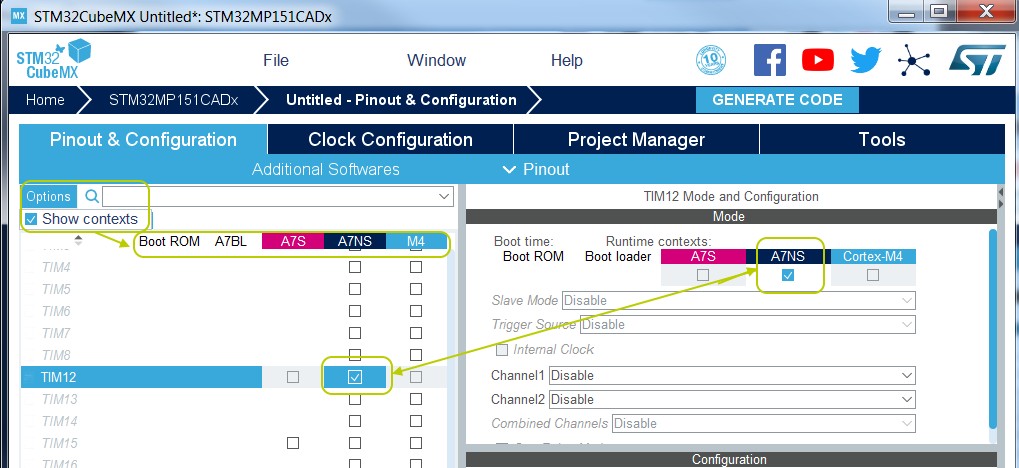
Task: Open the YouTube icon link
Action: click(818, 60)
